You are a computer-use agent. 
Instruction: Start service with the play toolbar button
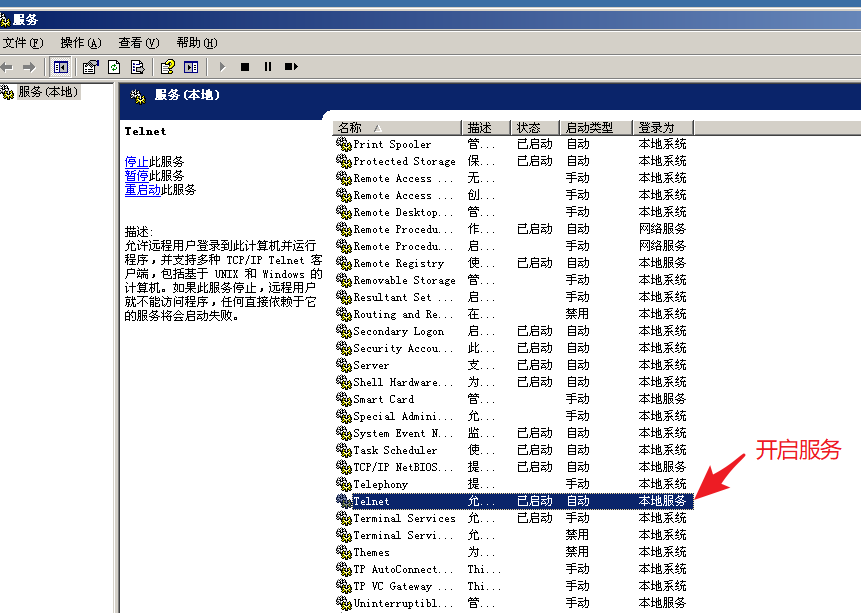point(222,67)
